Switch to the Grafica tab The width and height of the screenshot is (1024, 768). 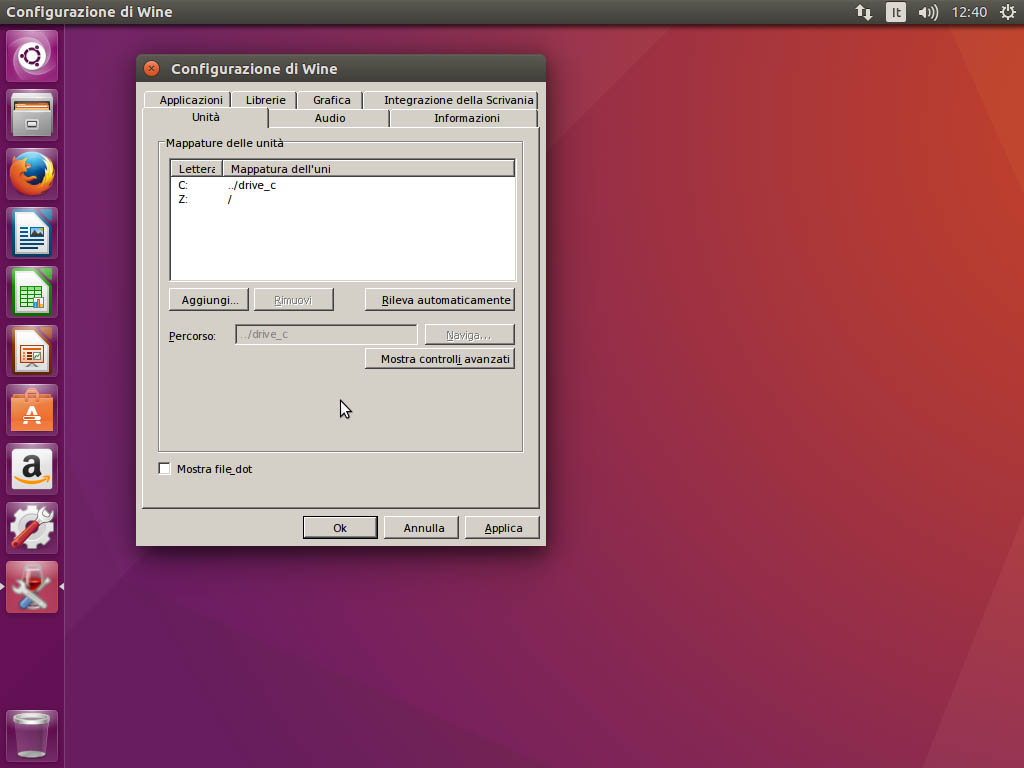(331, 100)
